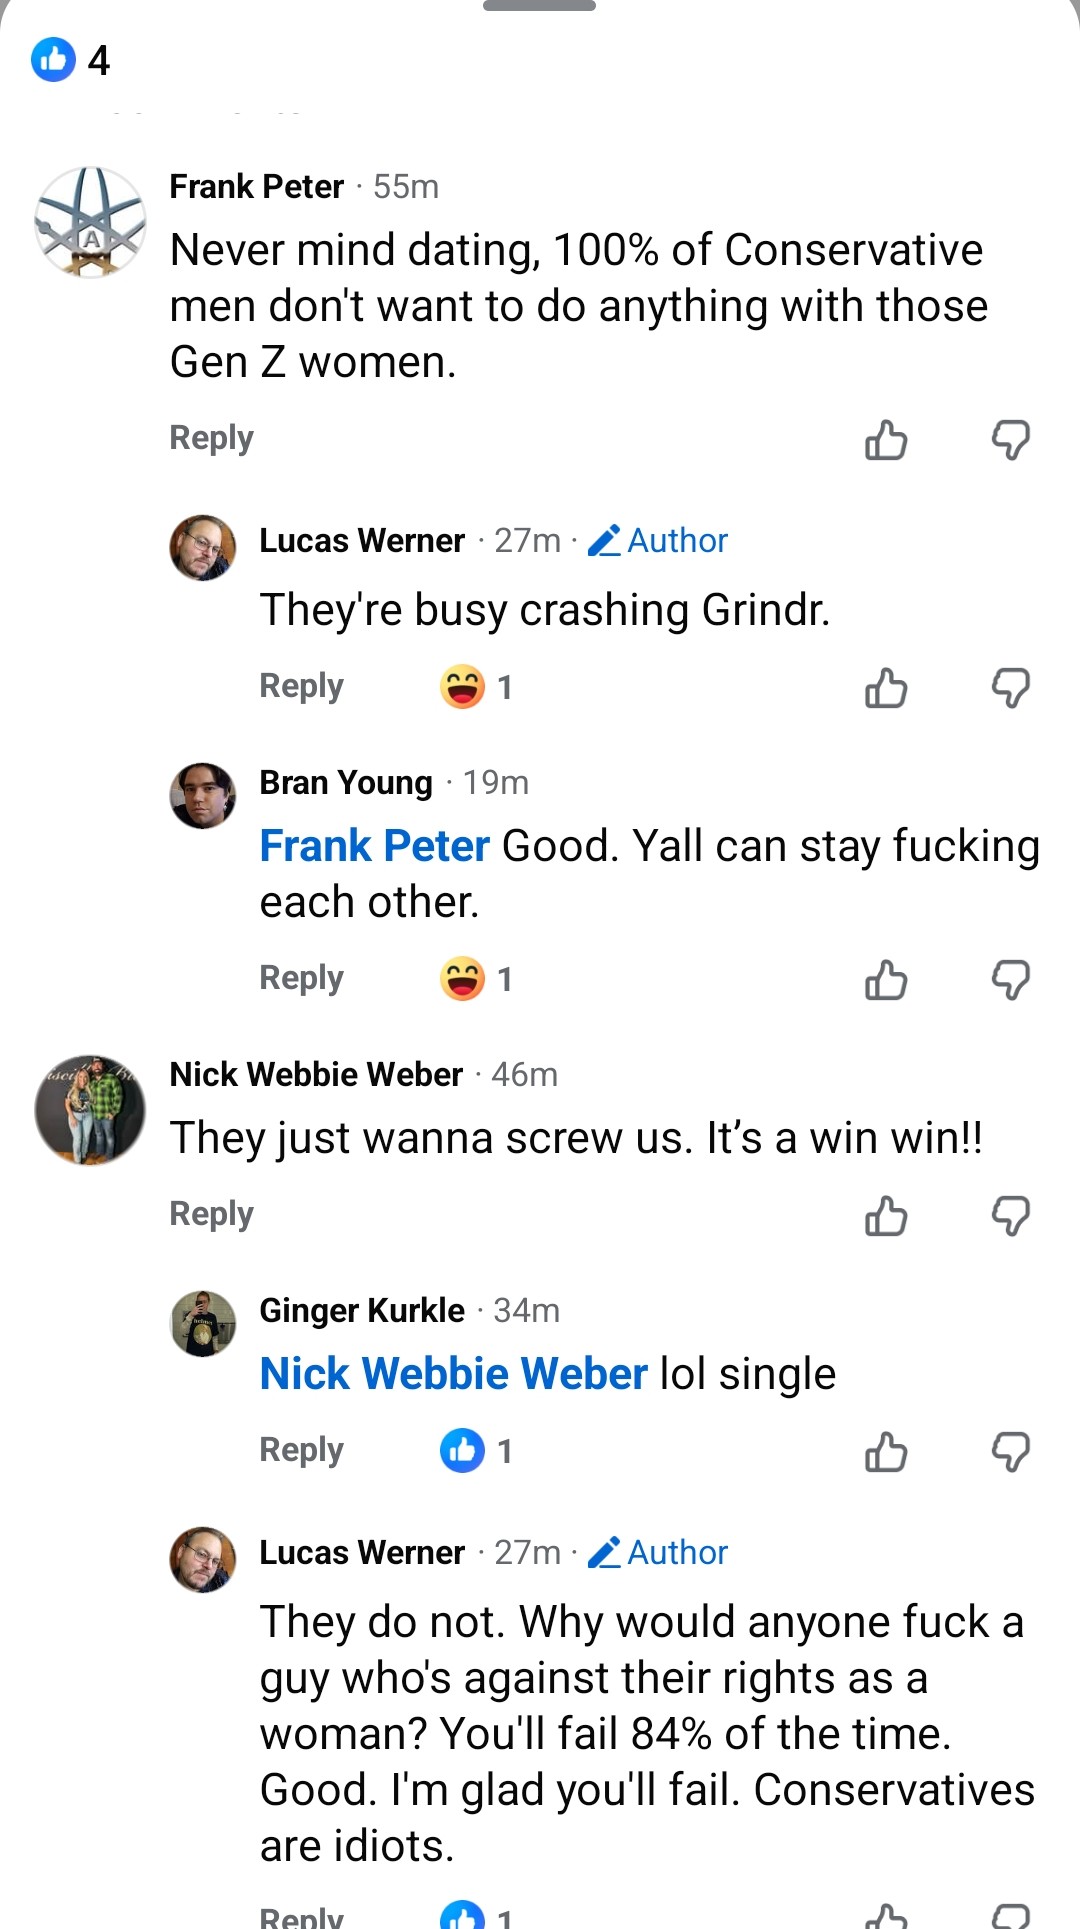View laughing reaction on Lucas Werner's Grindr reply
This screenshot has height=1929, width=1080.
click(x=476, y=687)
